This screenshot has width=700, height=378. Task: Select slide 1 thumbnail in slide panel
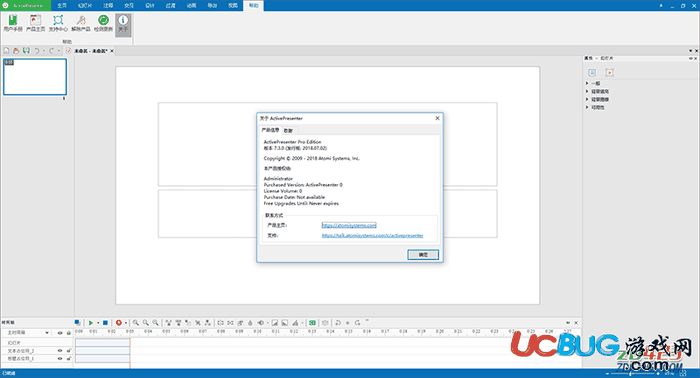pyautogui.click(x=35, y=77)
